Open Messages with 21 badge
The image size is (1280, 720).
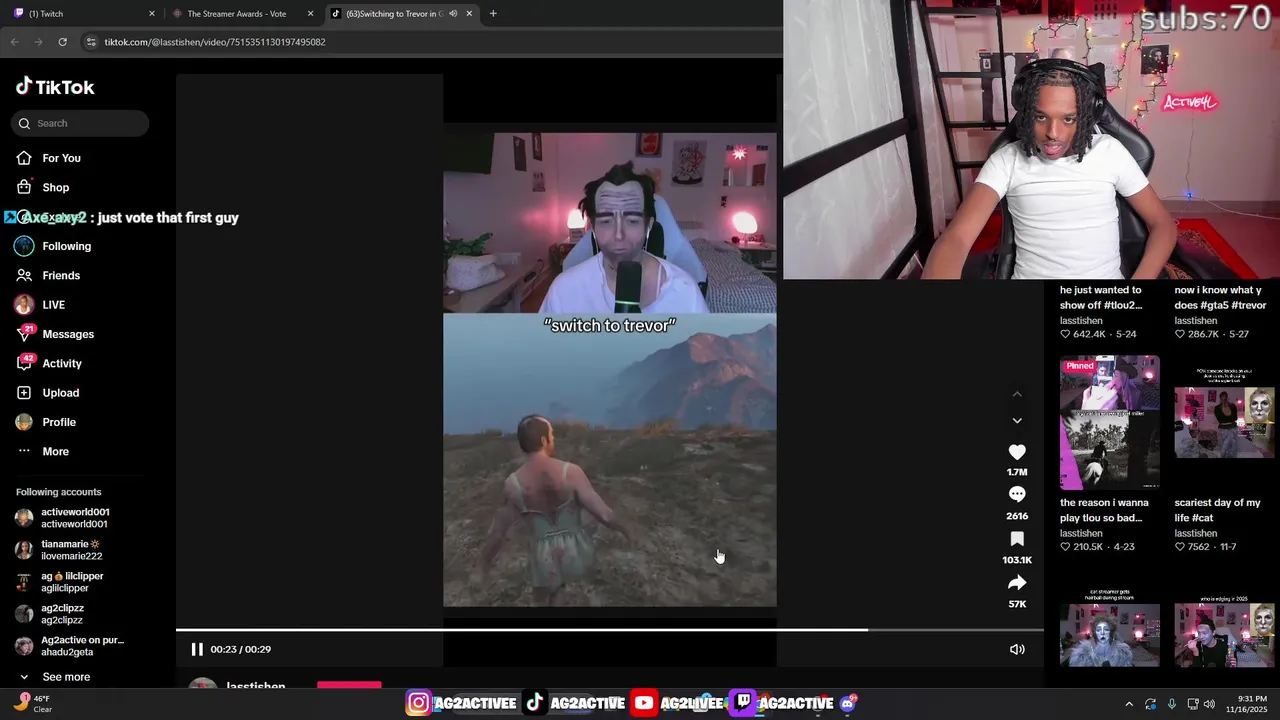tap(55, 334)
